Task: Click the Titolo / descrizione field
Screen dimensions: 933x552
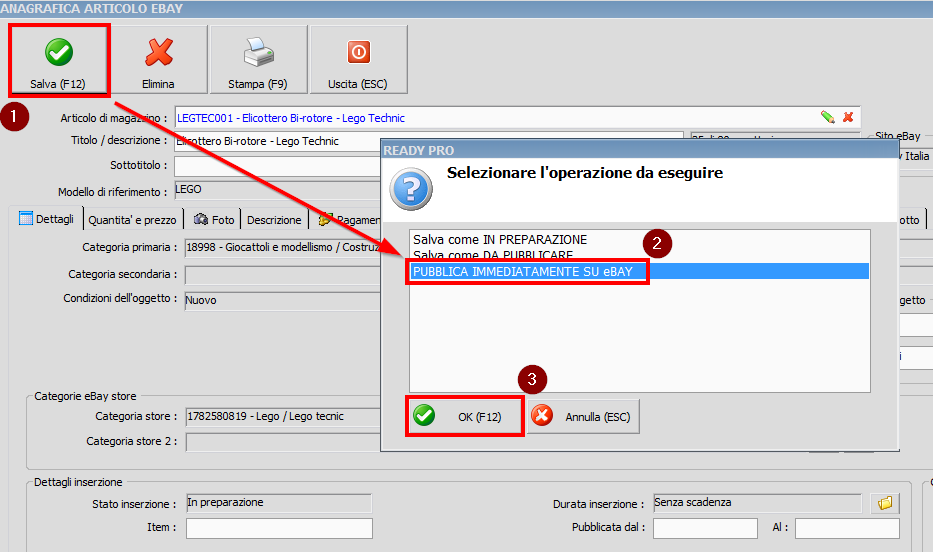Action: click(x=277, y=142)
